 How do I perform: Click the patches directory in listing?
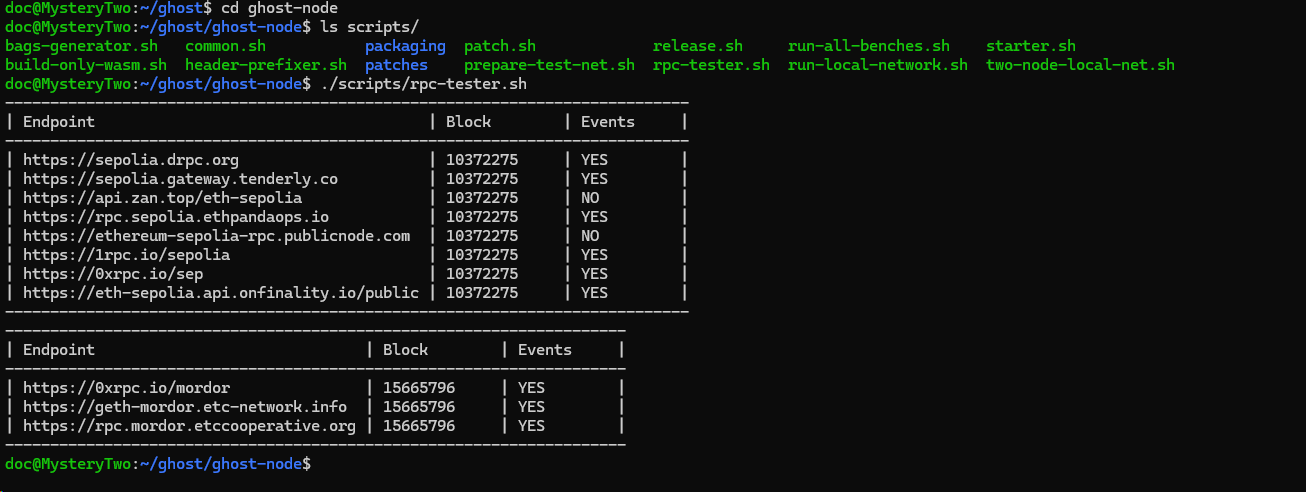pos(396,65)
